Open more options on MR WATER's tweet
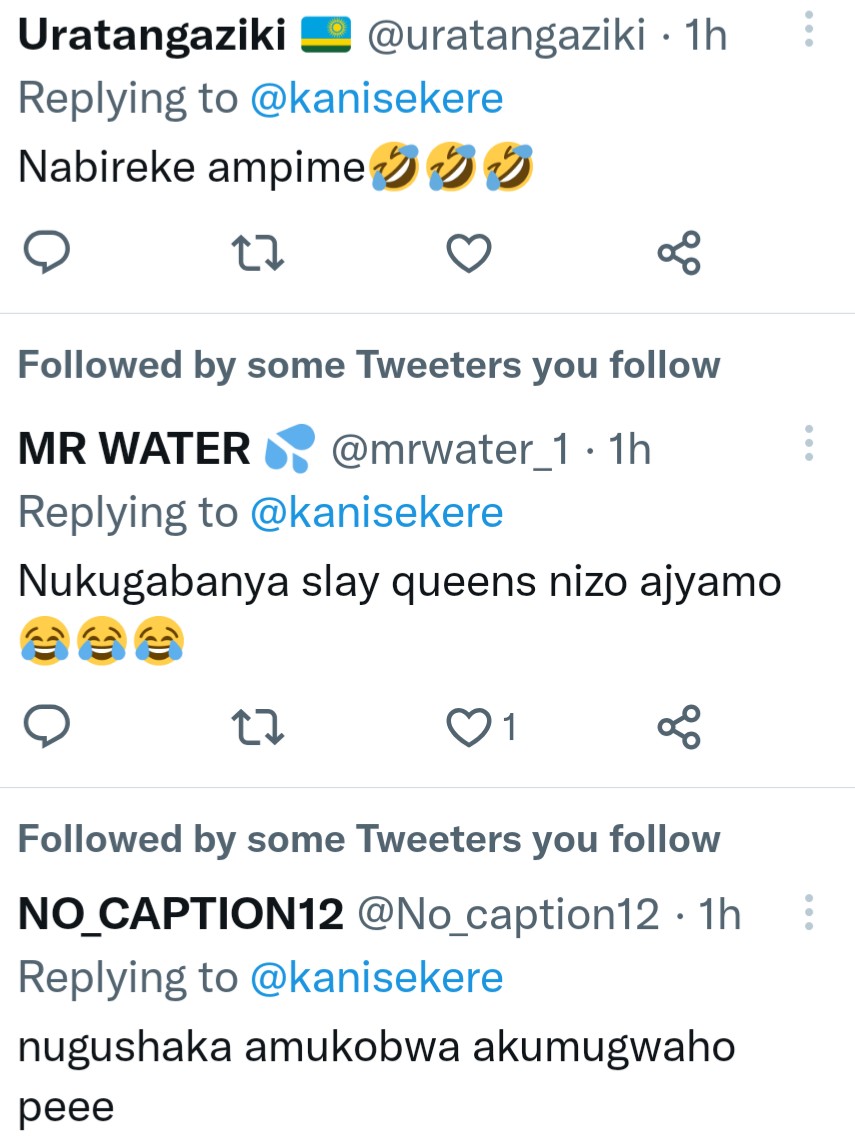The image size is (855, 1137). 809,444
